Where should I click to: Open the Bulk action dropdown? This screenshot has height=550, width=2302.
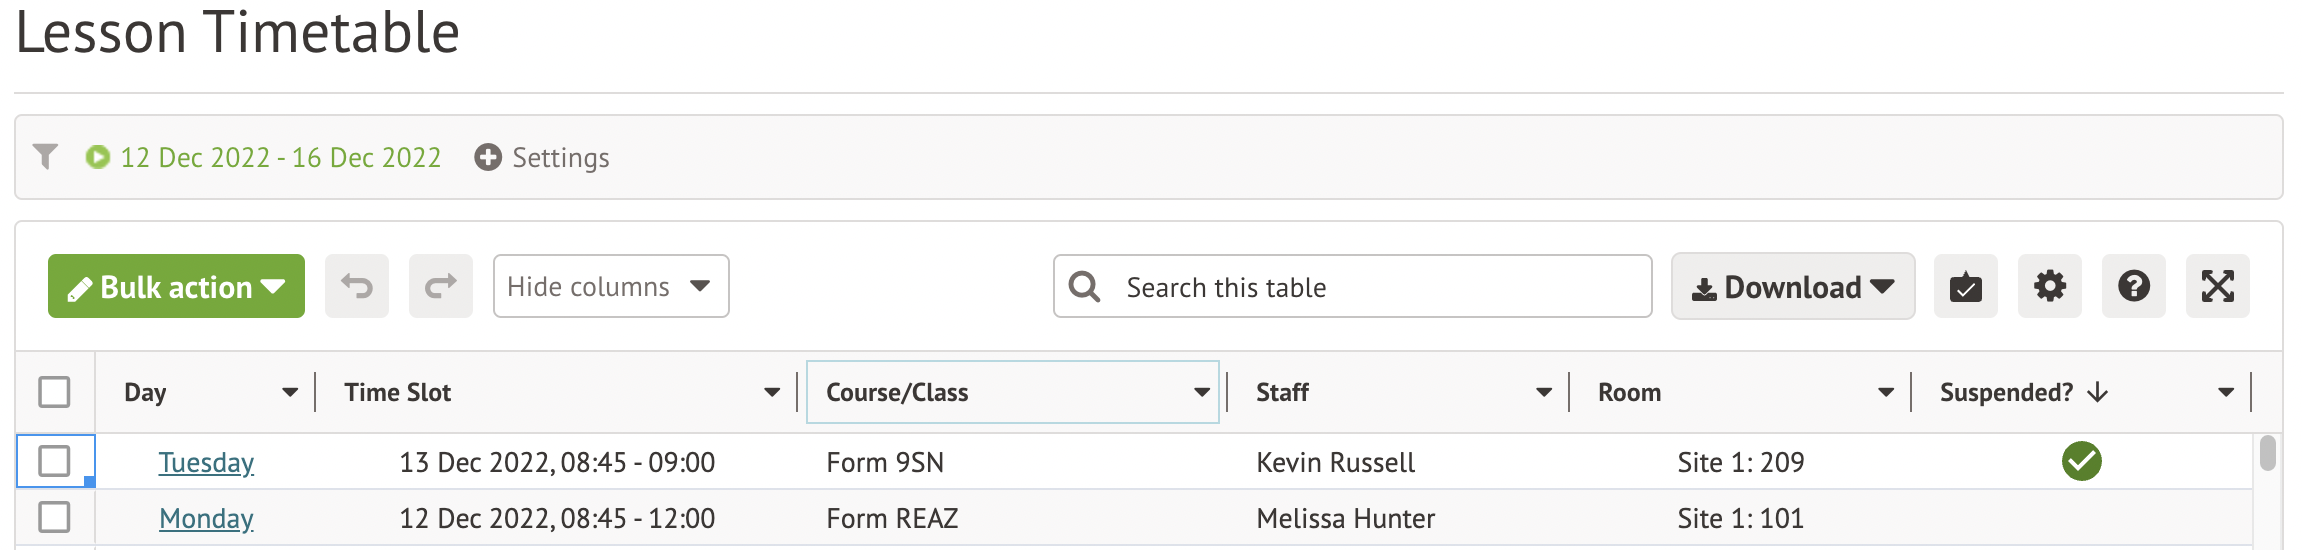click(176, 287)
